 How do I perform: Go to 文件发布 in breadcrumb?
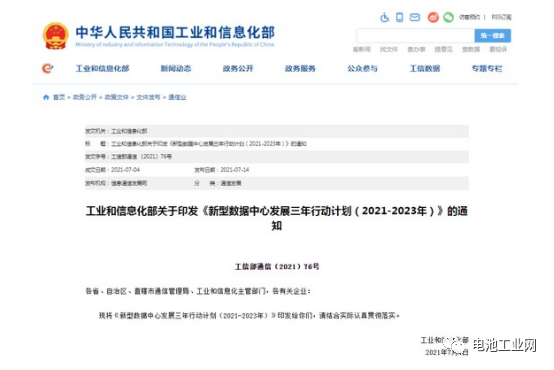point(148,97)
